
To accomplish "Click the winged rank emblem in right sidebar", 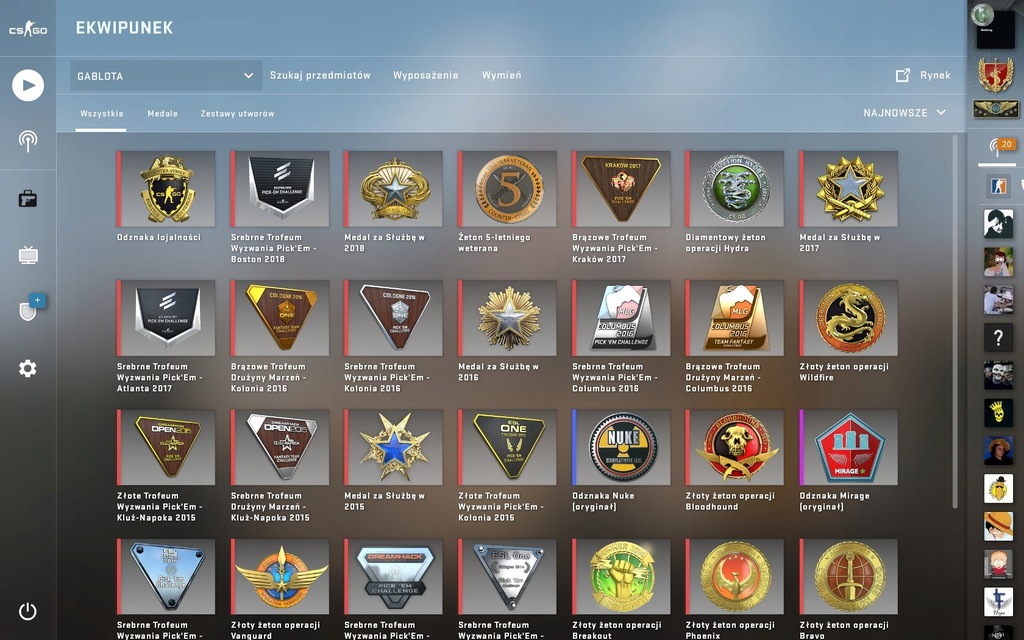I will tap(995, 108).
